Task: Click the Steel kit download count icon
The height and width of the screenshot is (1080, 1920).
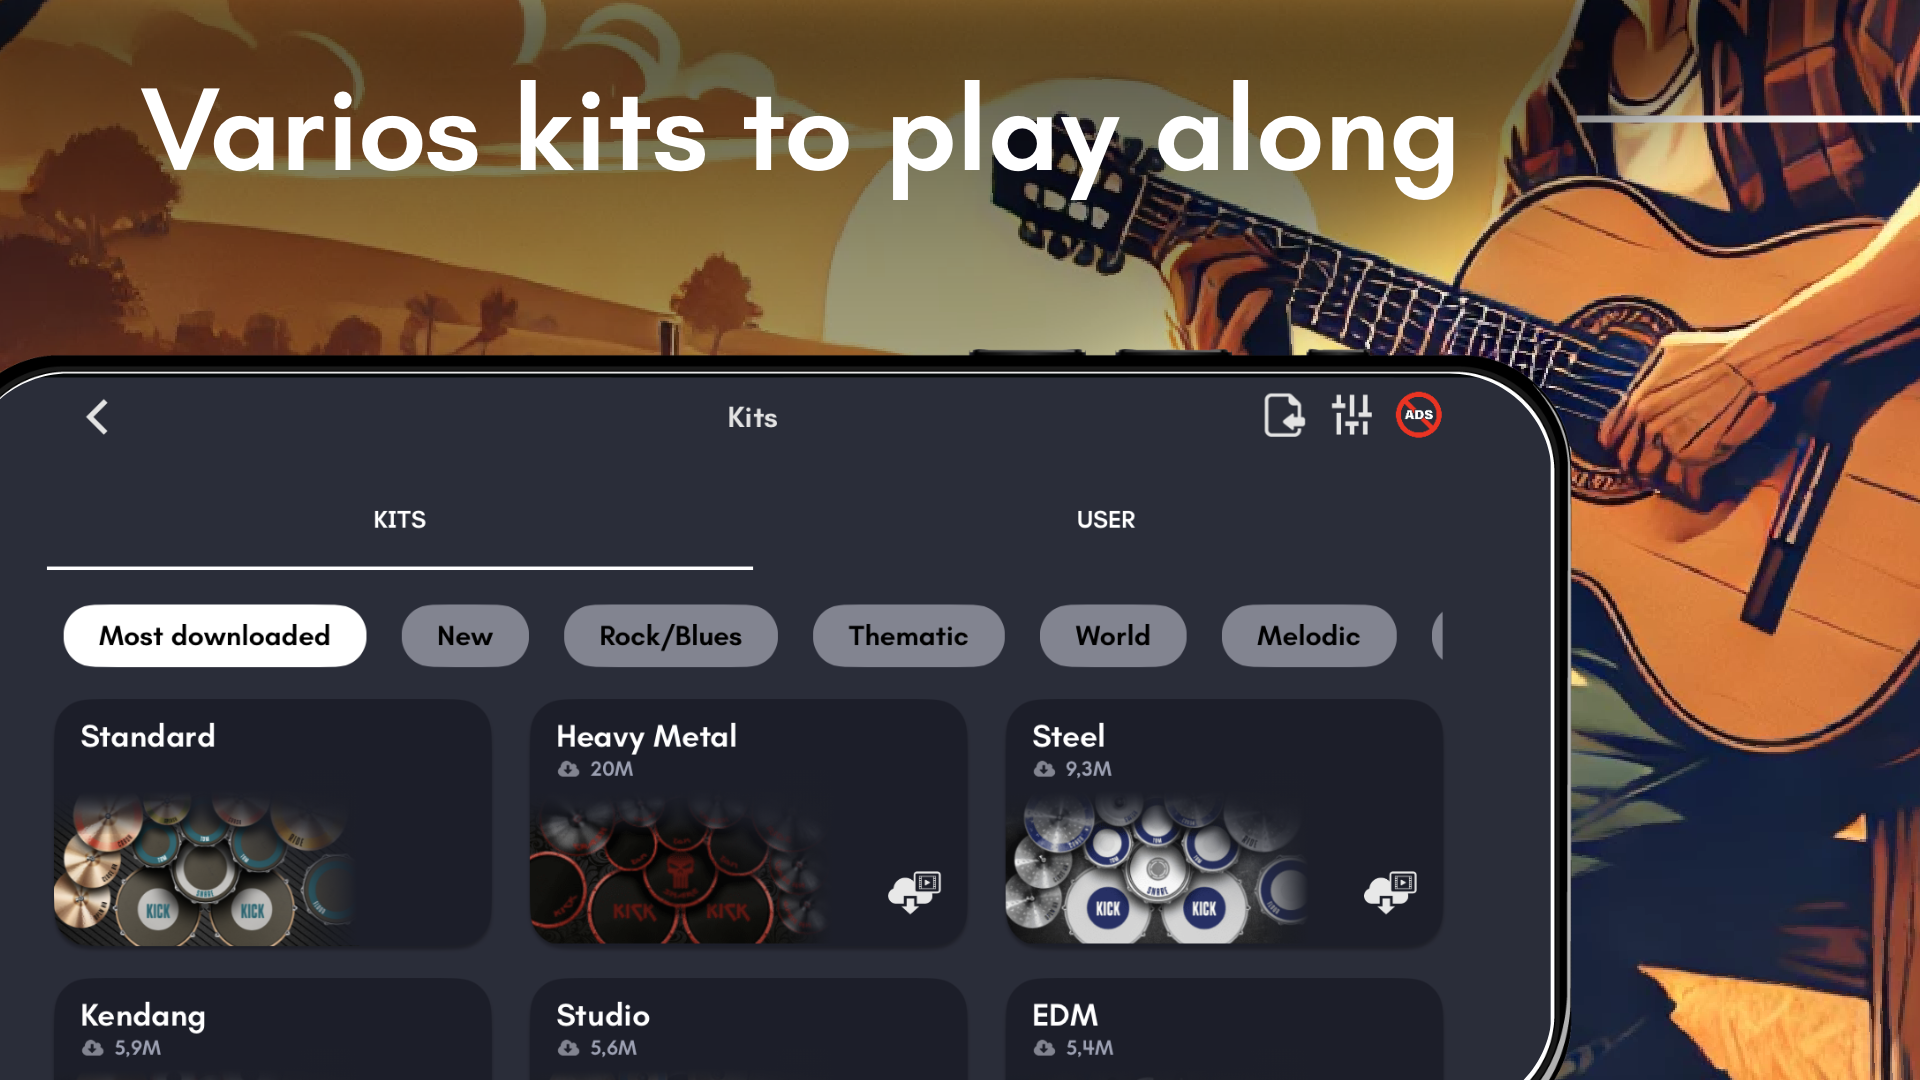Action: point(1044,769)
